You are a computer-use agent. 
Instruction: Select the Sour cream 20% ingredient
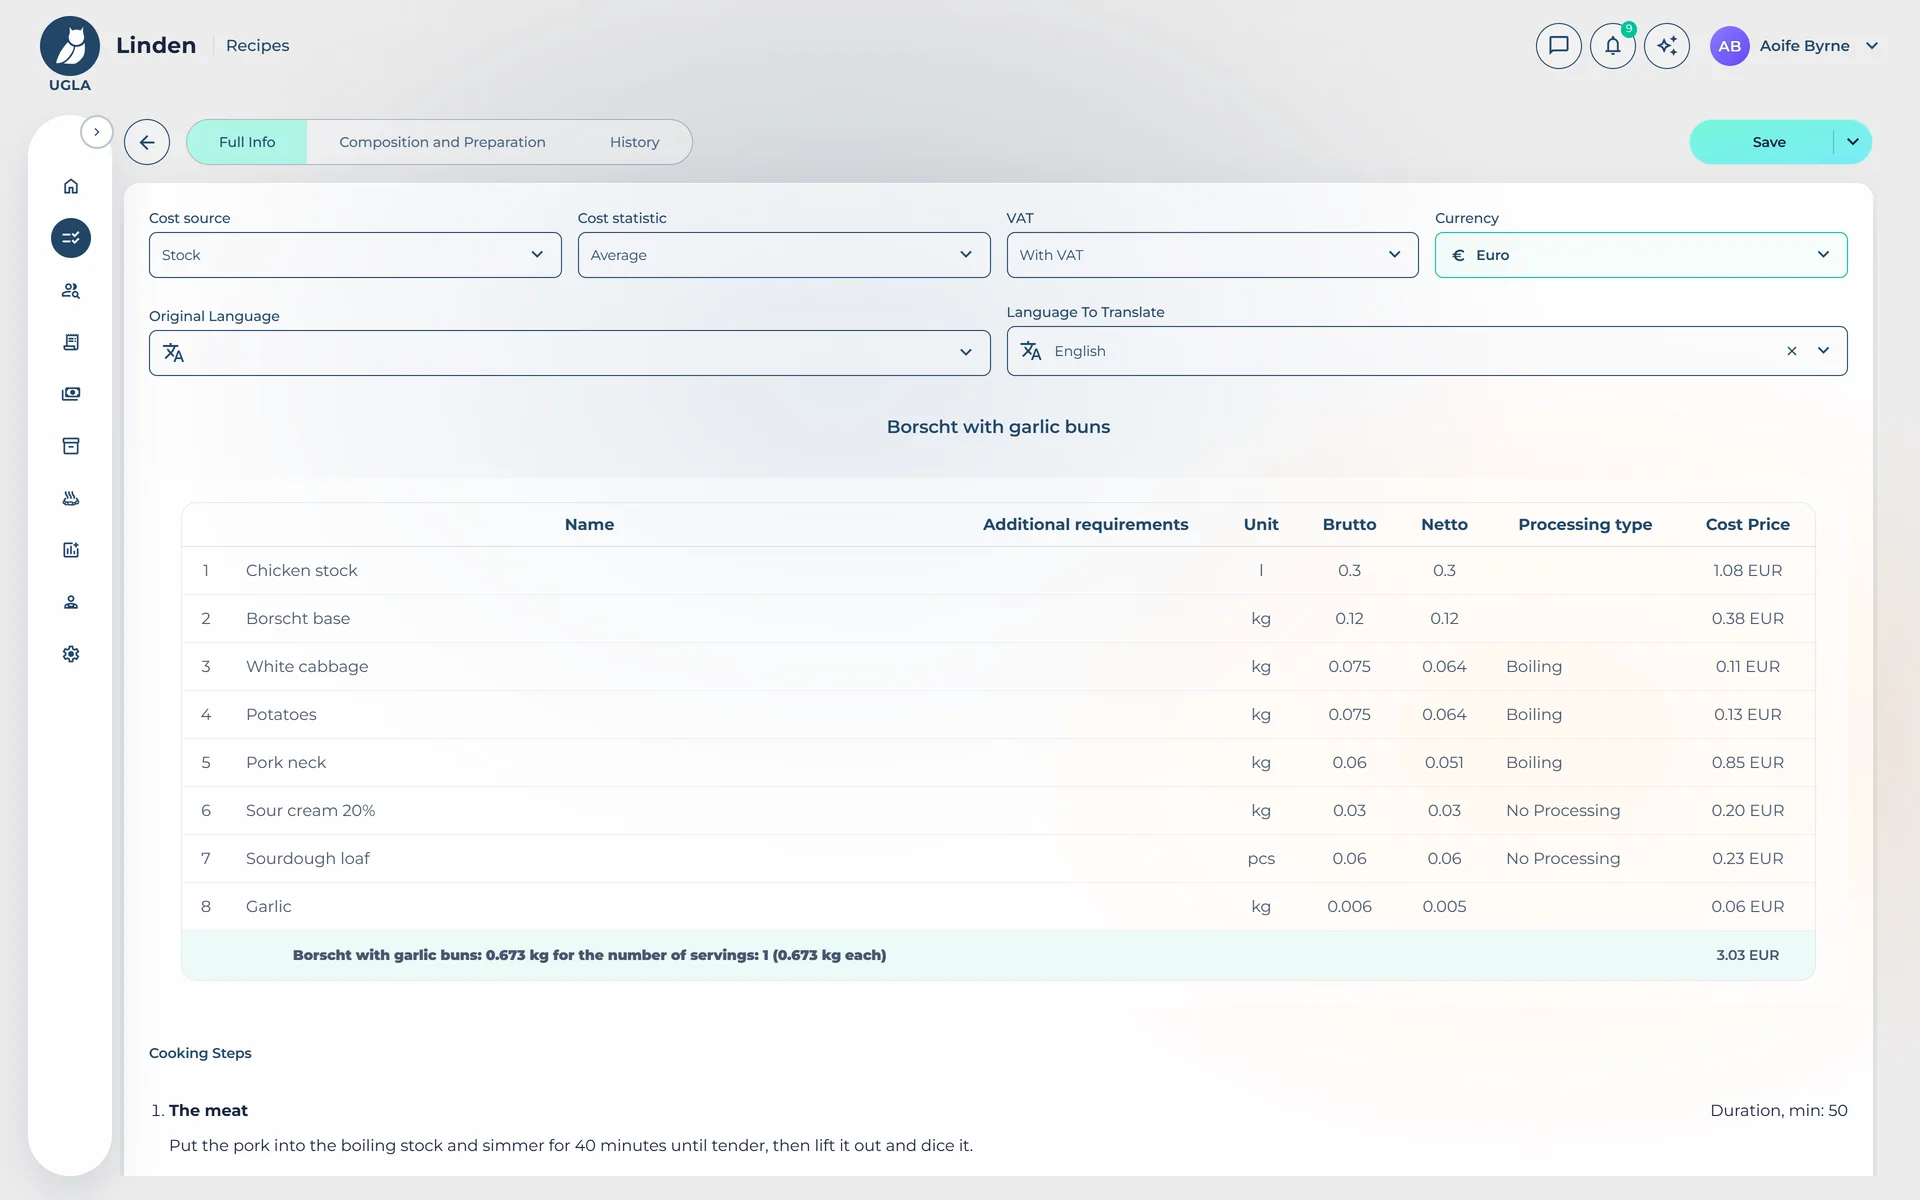coord(310,810)
